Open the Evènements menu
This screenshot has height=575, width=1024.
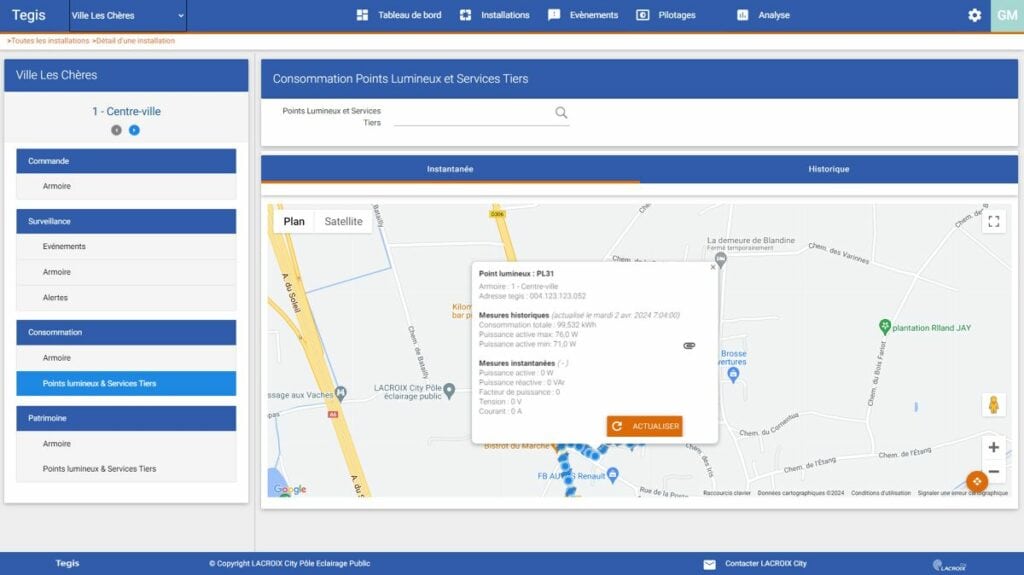point(594,15)
